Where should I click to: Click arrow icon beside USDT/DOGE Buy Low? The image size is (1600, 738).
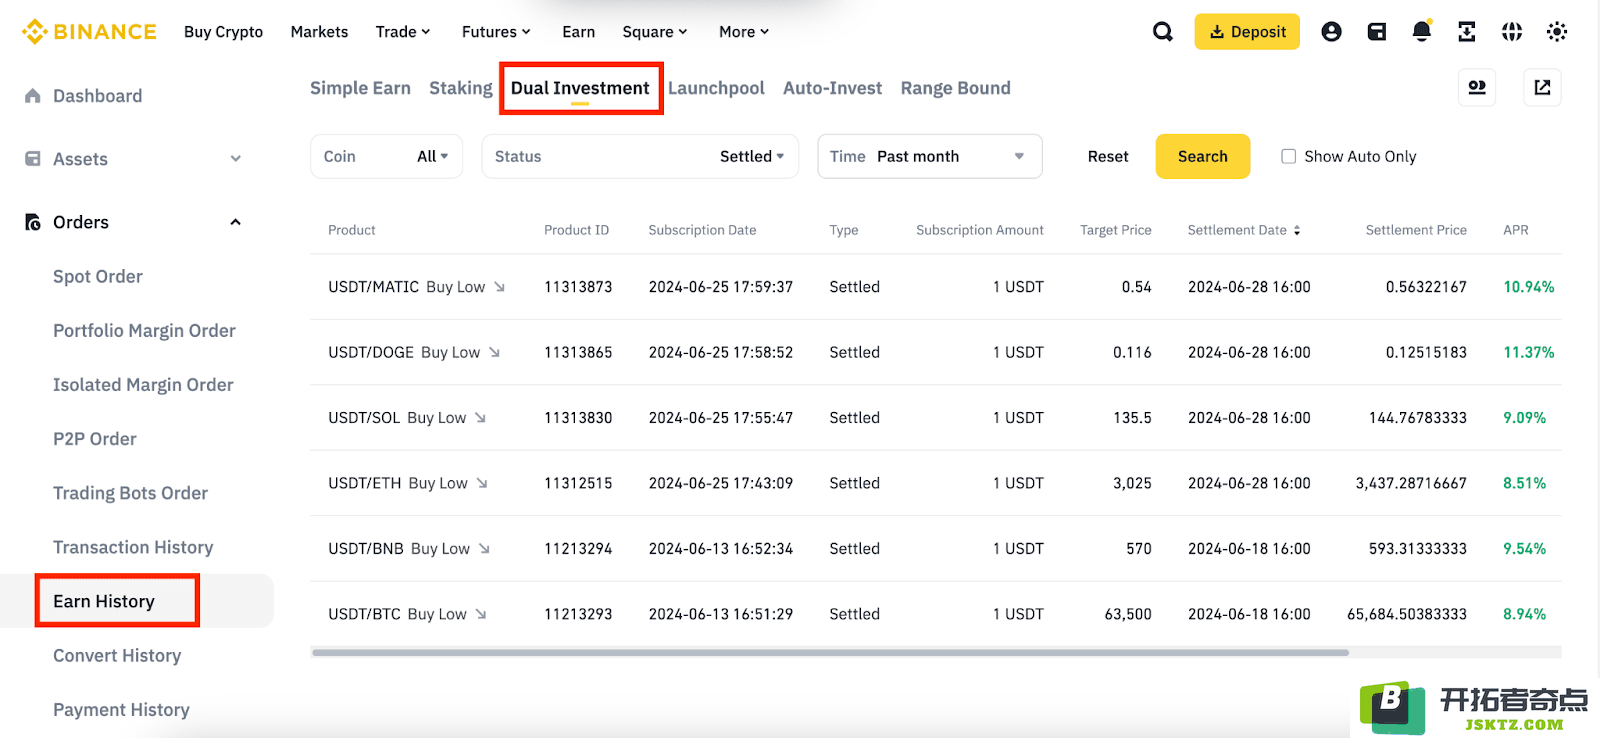494,352
